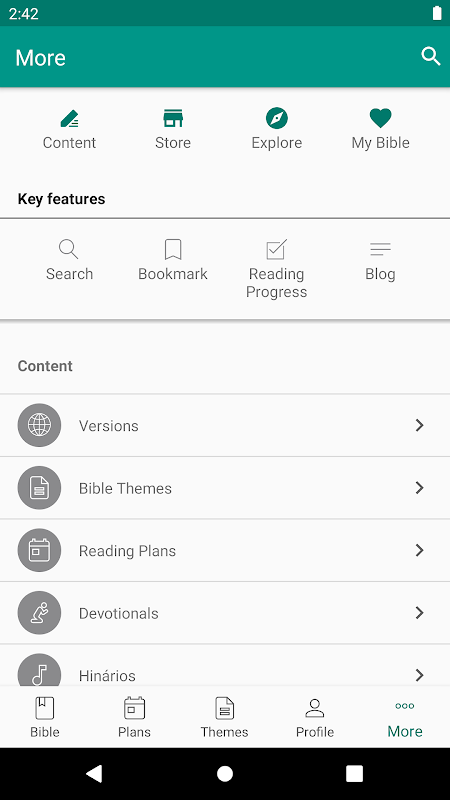Switch to the Themes tab
The width and height of the screenshot is (450, 800).
point(224,717)
